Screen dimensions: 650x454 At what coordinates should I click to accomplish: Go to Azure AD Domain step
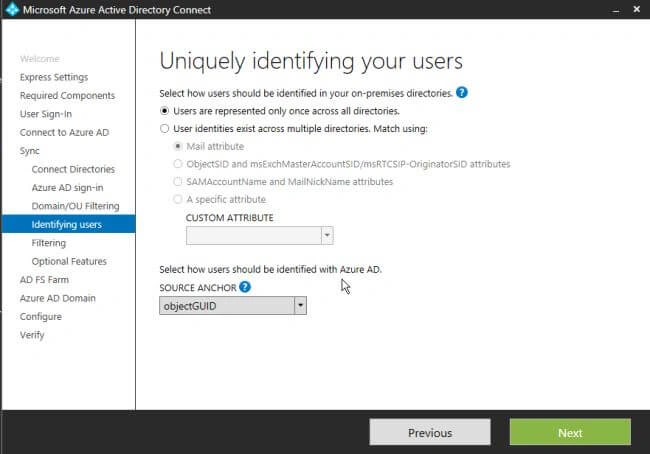click(x=58, y=298)
